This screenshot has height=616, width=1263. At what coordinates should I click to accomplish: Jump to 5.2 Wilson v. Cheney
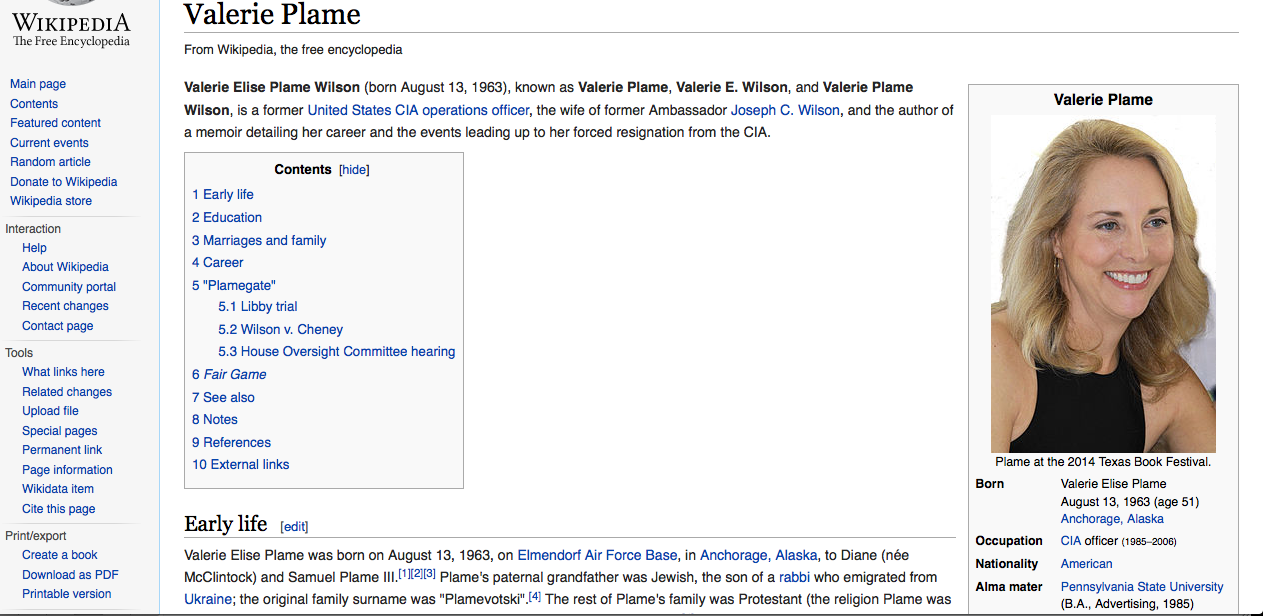click(x=281, y=329)
